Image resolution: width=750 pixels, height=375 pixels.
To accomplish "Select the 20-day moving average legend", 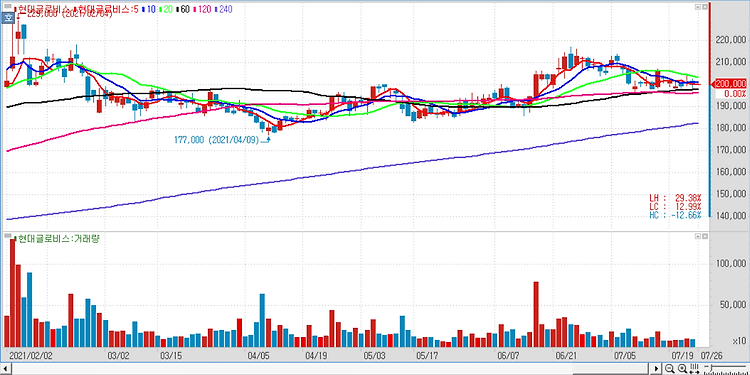I will click(x=166, y=10).
